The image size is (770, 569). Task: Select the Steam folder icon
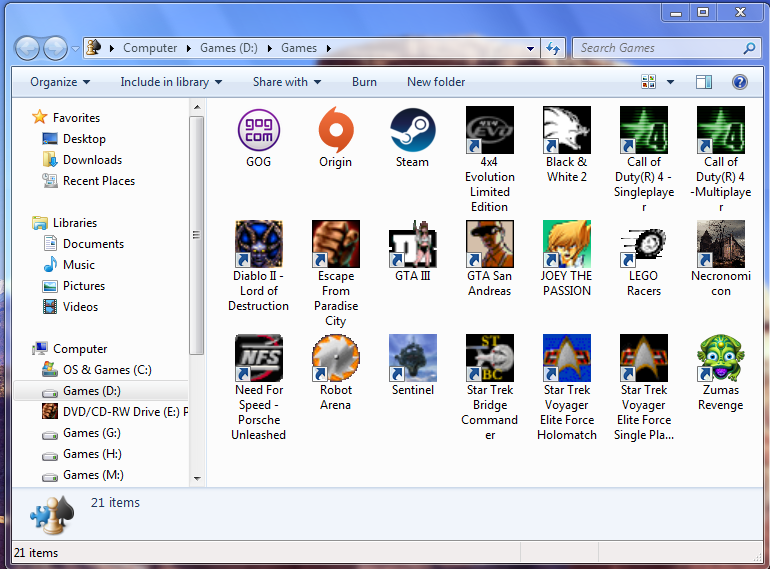pos(412,131)
